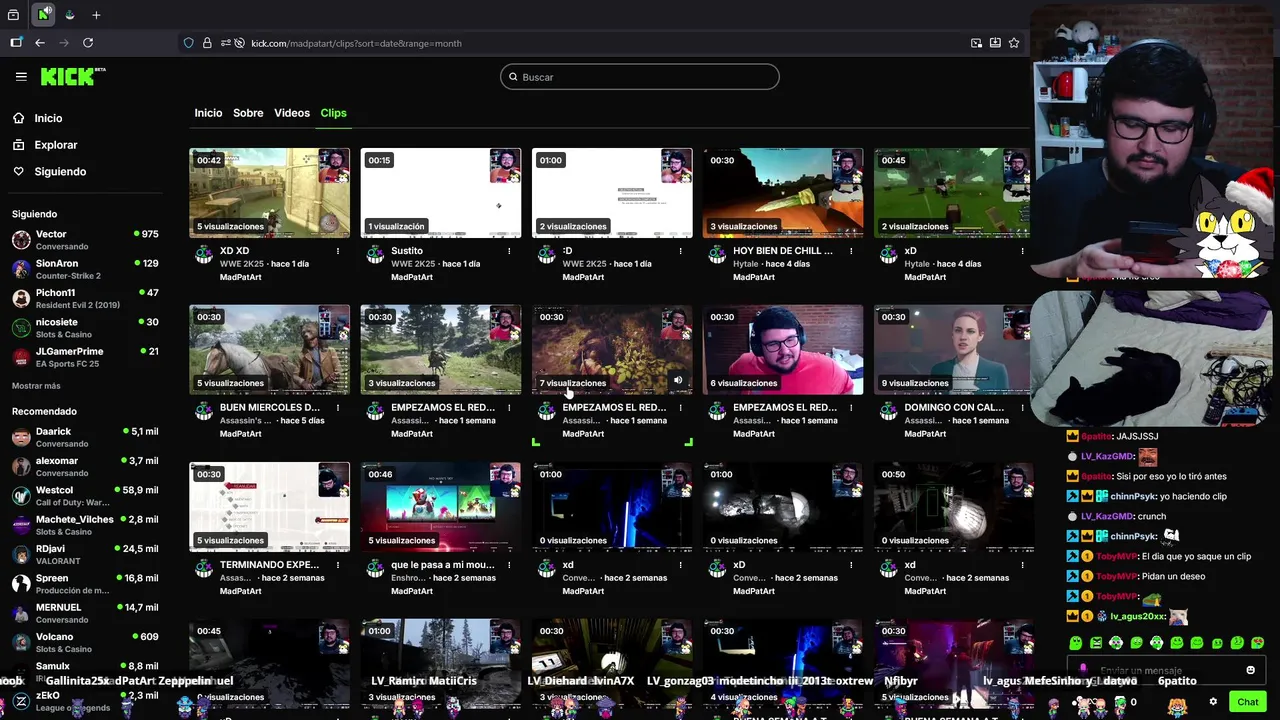
Task: Play the XD XD clip thumbnail
Action: (x=269, y=193)
